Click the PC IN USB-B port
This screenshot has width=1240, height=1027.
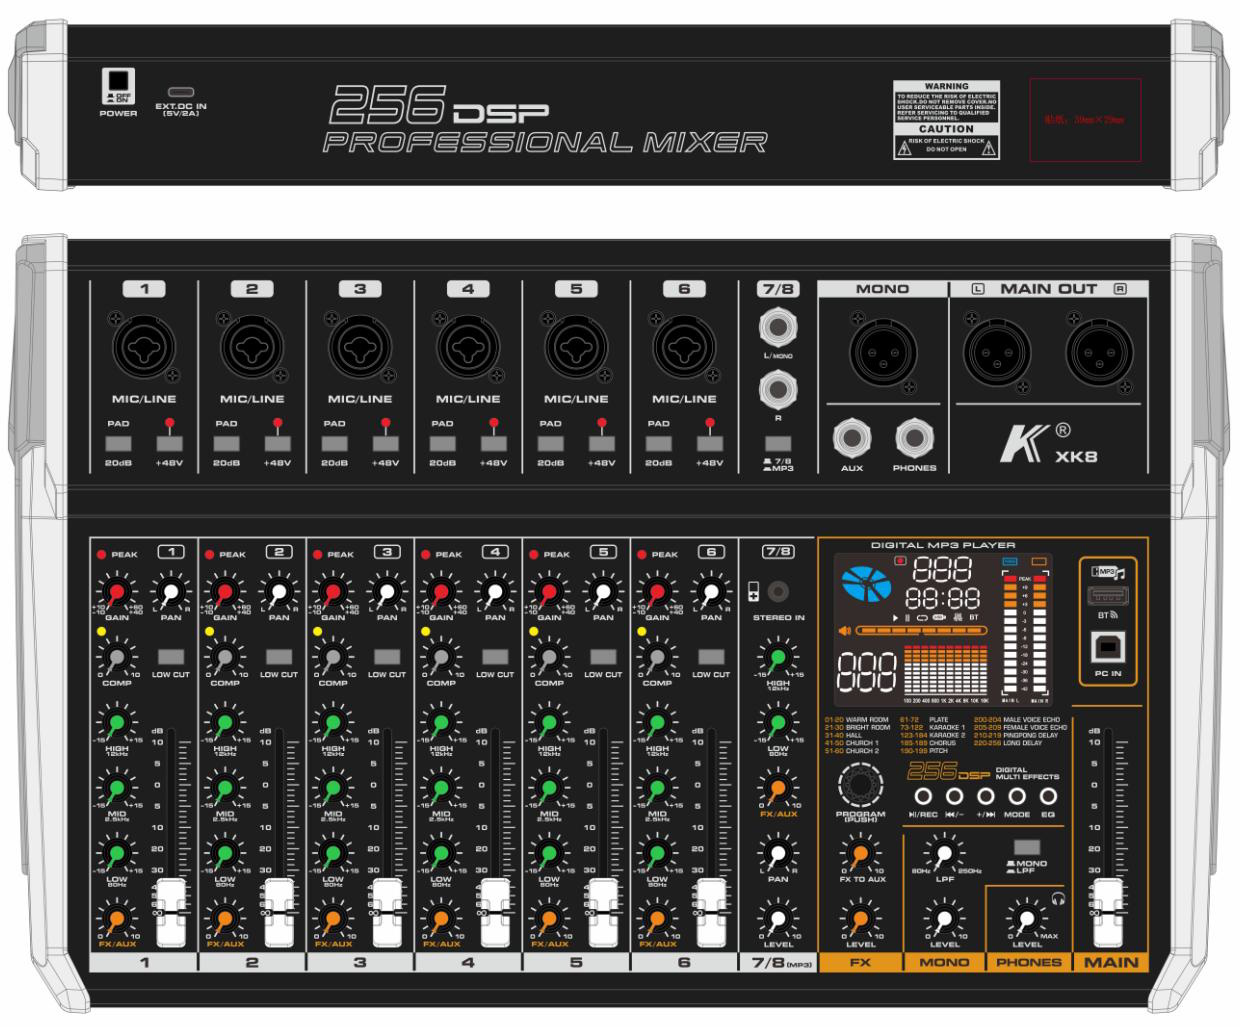[x=1109, y=646]
